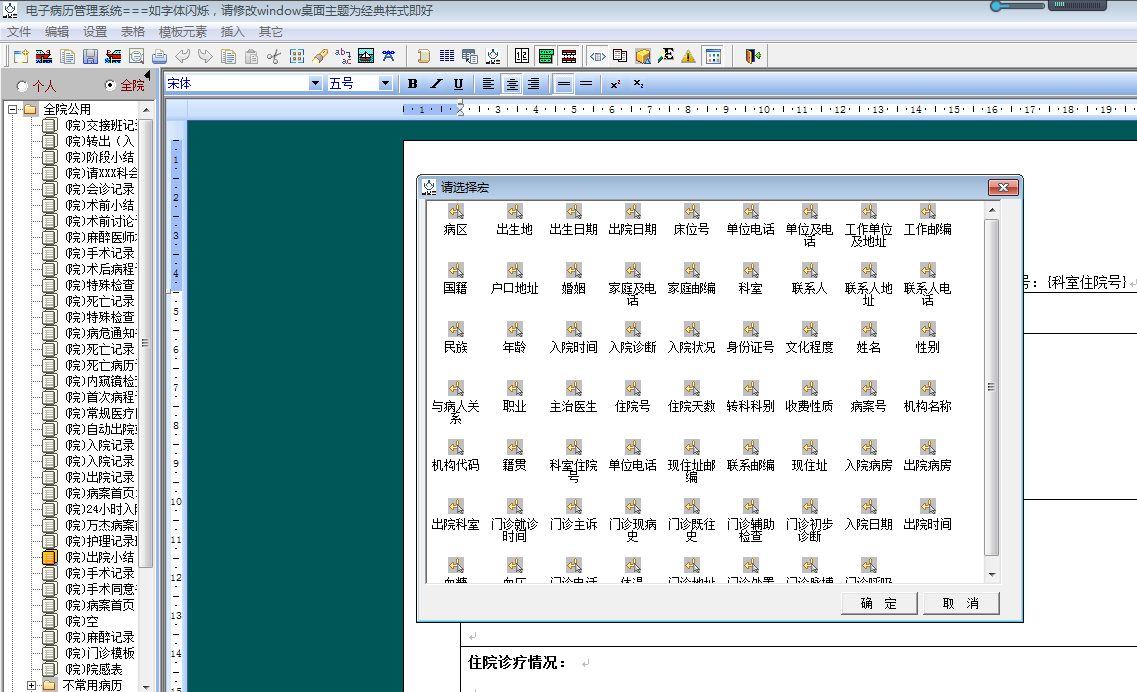Click the 取 消 button

pos(959,603)
